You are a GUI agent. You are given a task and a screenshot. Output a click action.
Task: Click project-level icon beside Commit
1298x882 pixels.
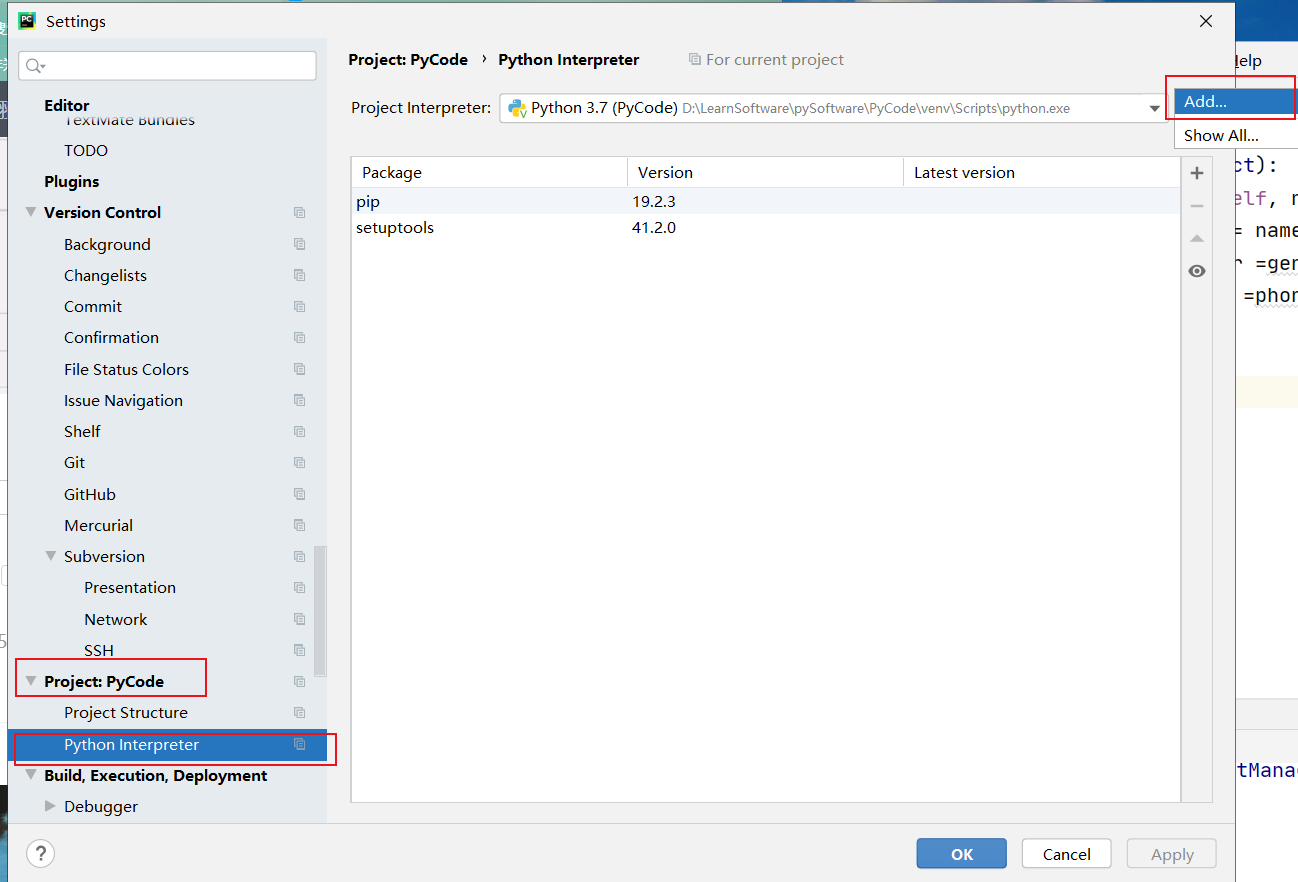click(x=299, y=306)
